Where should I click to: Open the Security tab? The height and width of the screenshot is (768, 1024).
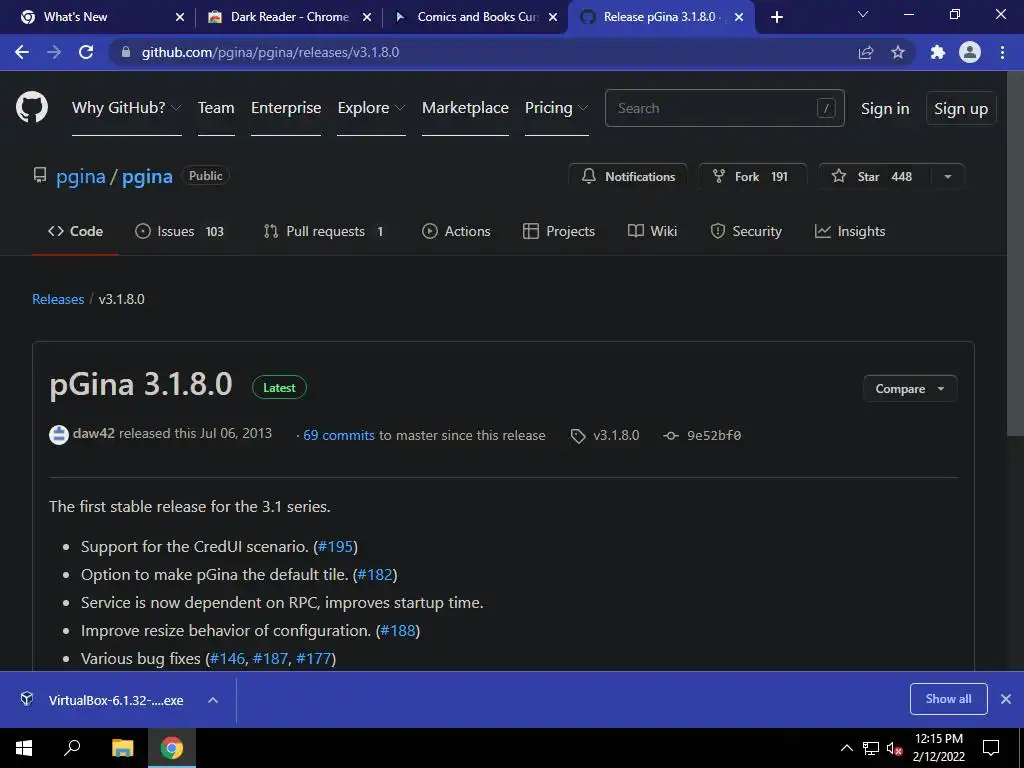click(x=746, y=231)
